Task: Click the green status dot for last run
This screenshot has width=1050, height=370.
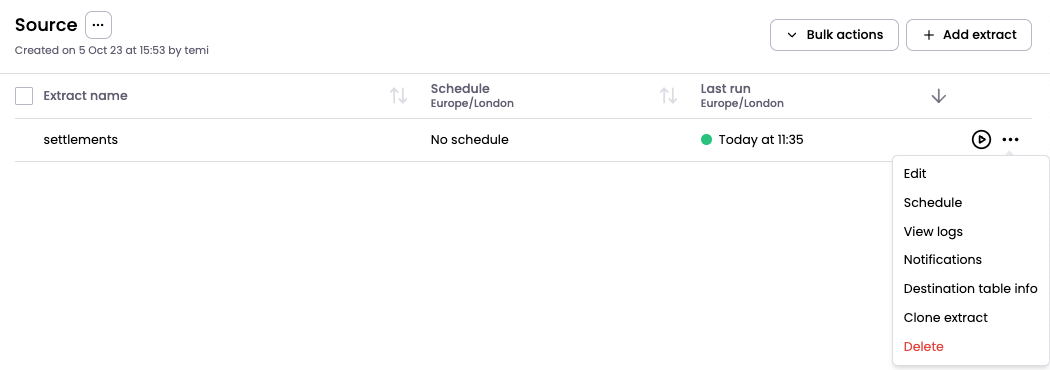Action: 706,140
